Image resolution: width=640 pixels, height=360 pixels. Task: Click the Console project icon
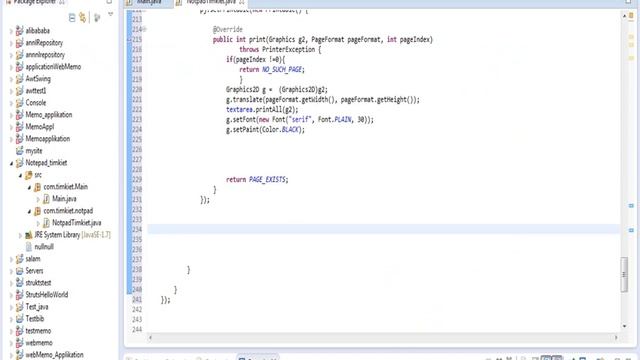(x=19, y=103)
